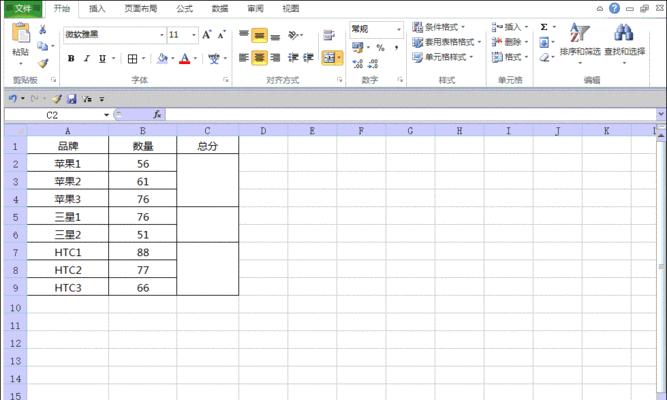Select column D header
Image resolution: width=667 pixels, height=400 pixels.
tap(263, 131)
